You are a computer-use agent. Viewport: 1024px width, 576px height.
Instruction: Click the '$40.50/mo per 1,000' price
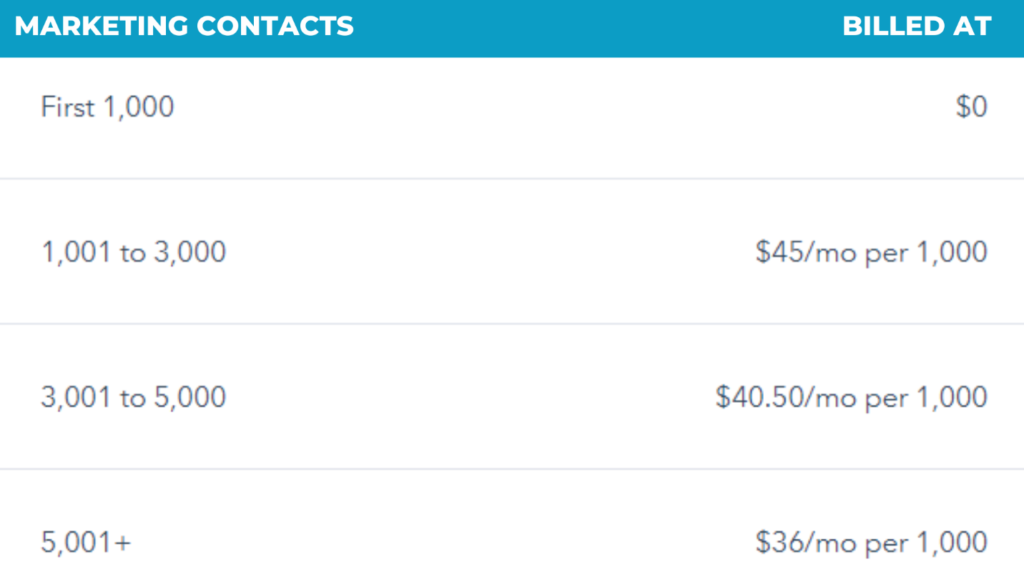click(x=851, y=397)
